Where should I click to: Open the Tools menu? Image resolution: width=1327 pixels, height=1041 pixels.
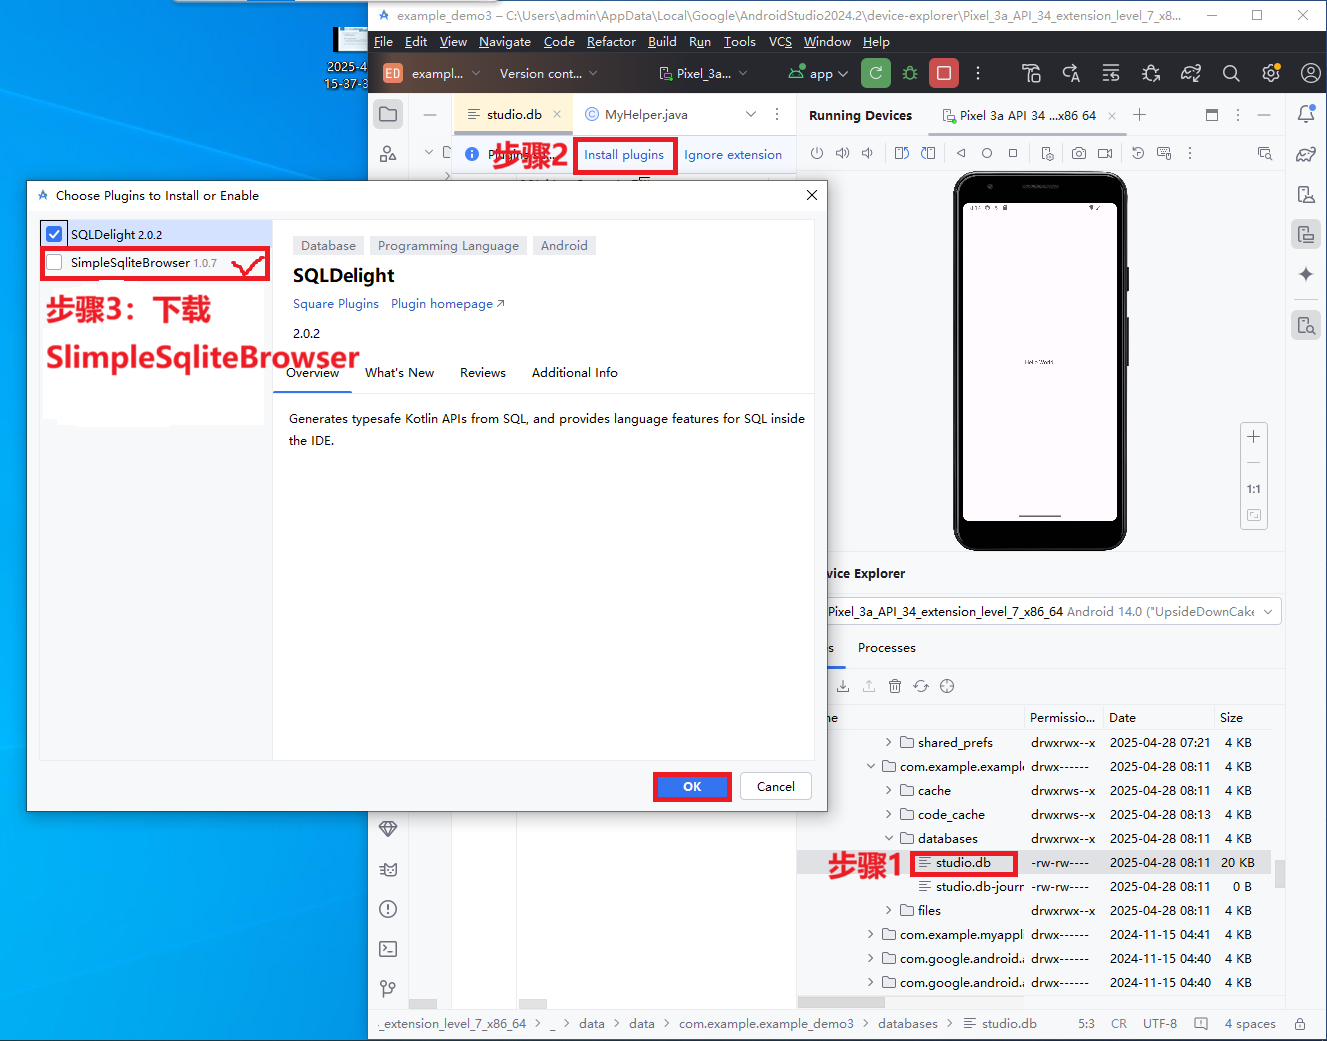pos(740,41)
